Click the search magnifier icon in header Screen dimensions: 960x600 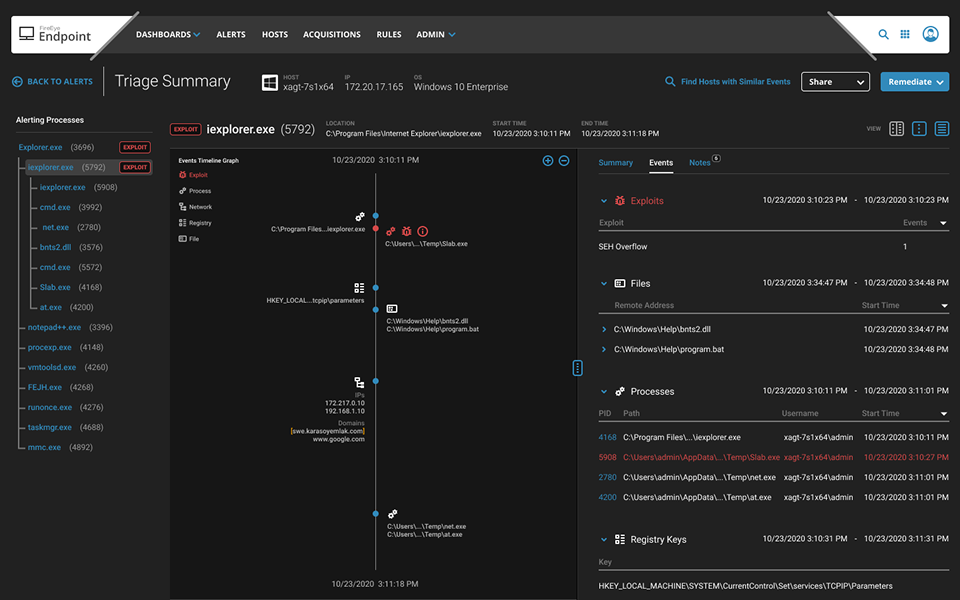[x=883, y=34]
